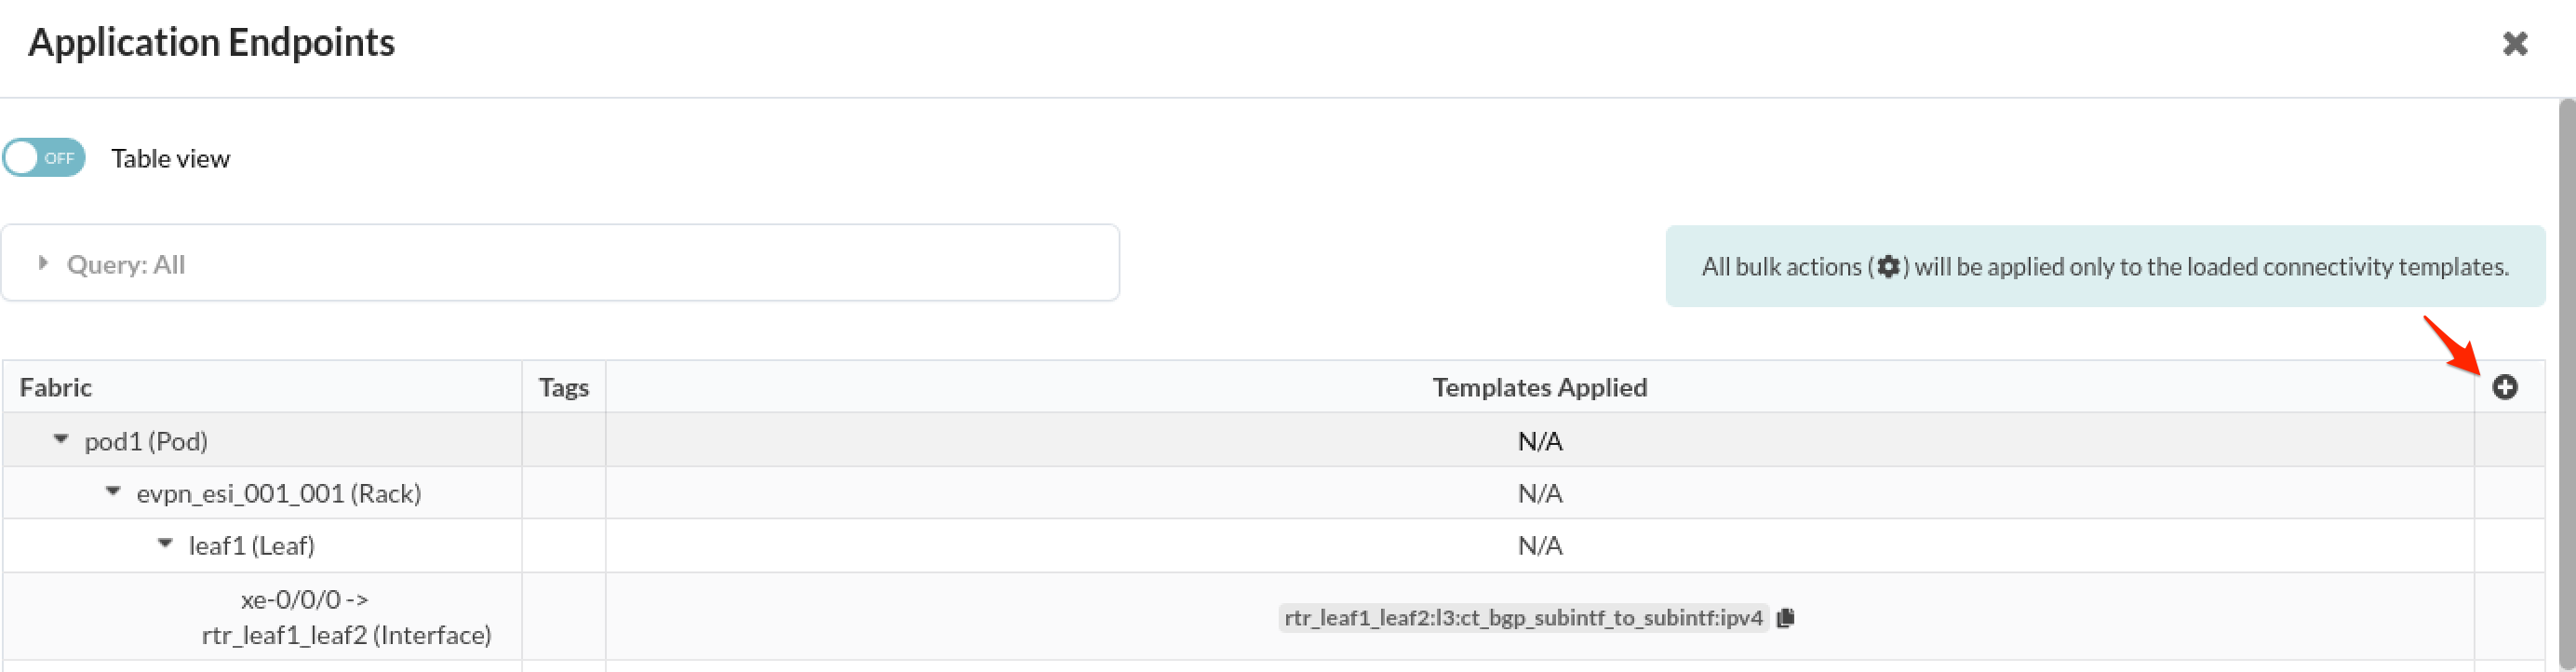Collapse the pod1 (Pod) tree node

pyautogui.click(x=60, y=440)
